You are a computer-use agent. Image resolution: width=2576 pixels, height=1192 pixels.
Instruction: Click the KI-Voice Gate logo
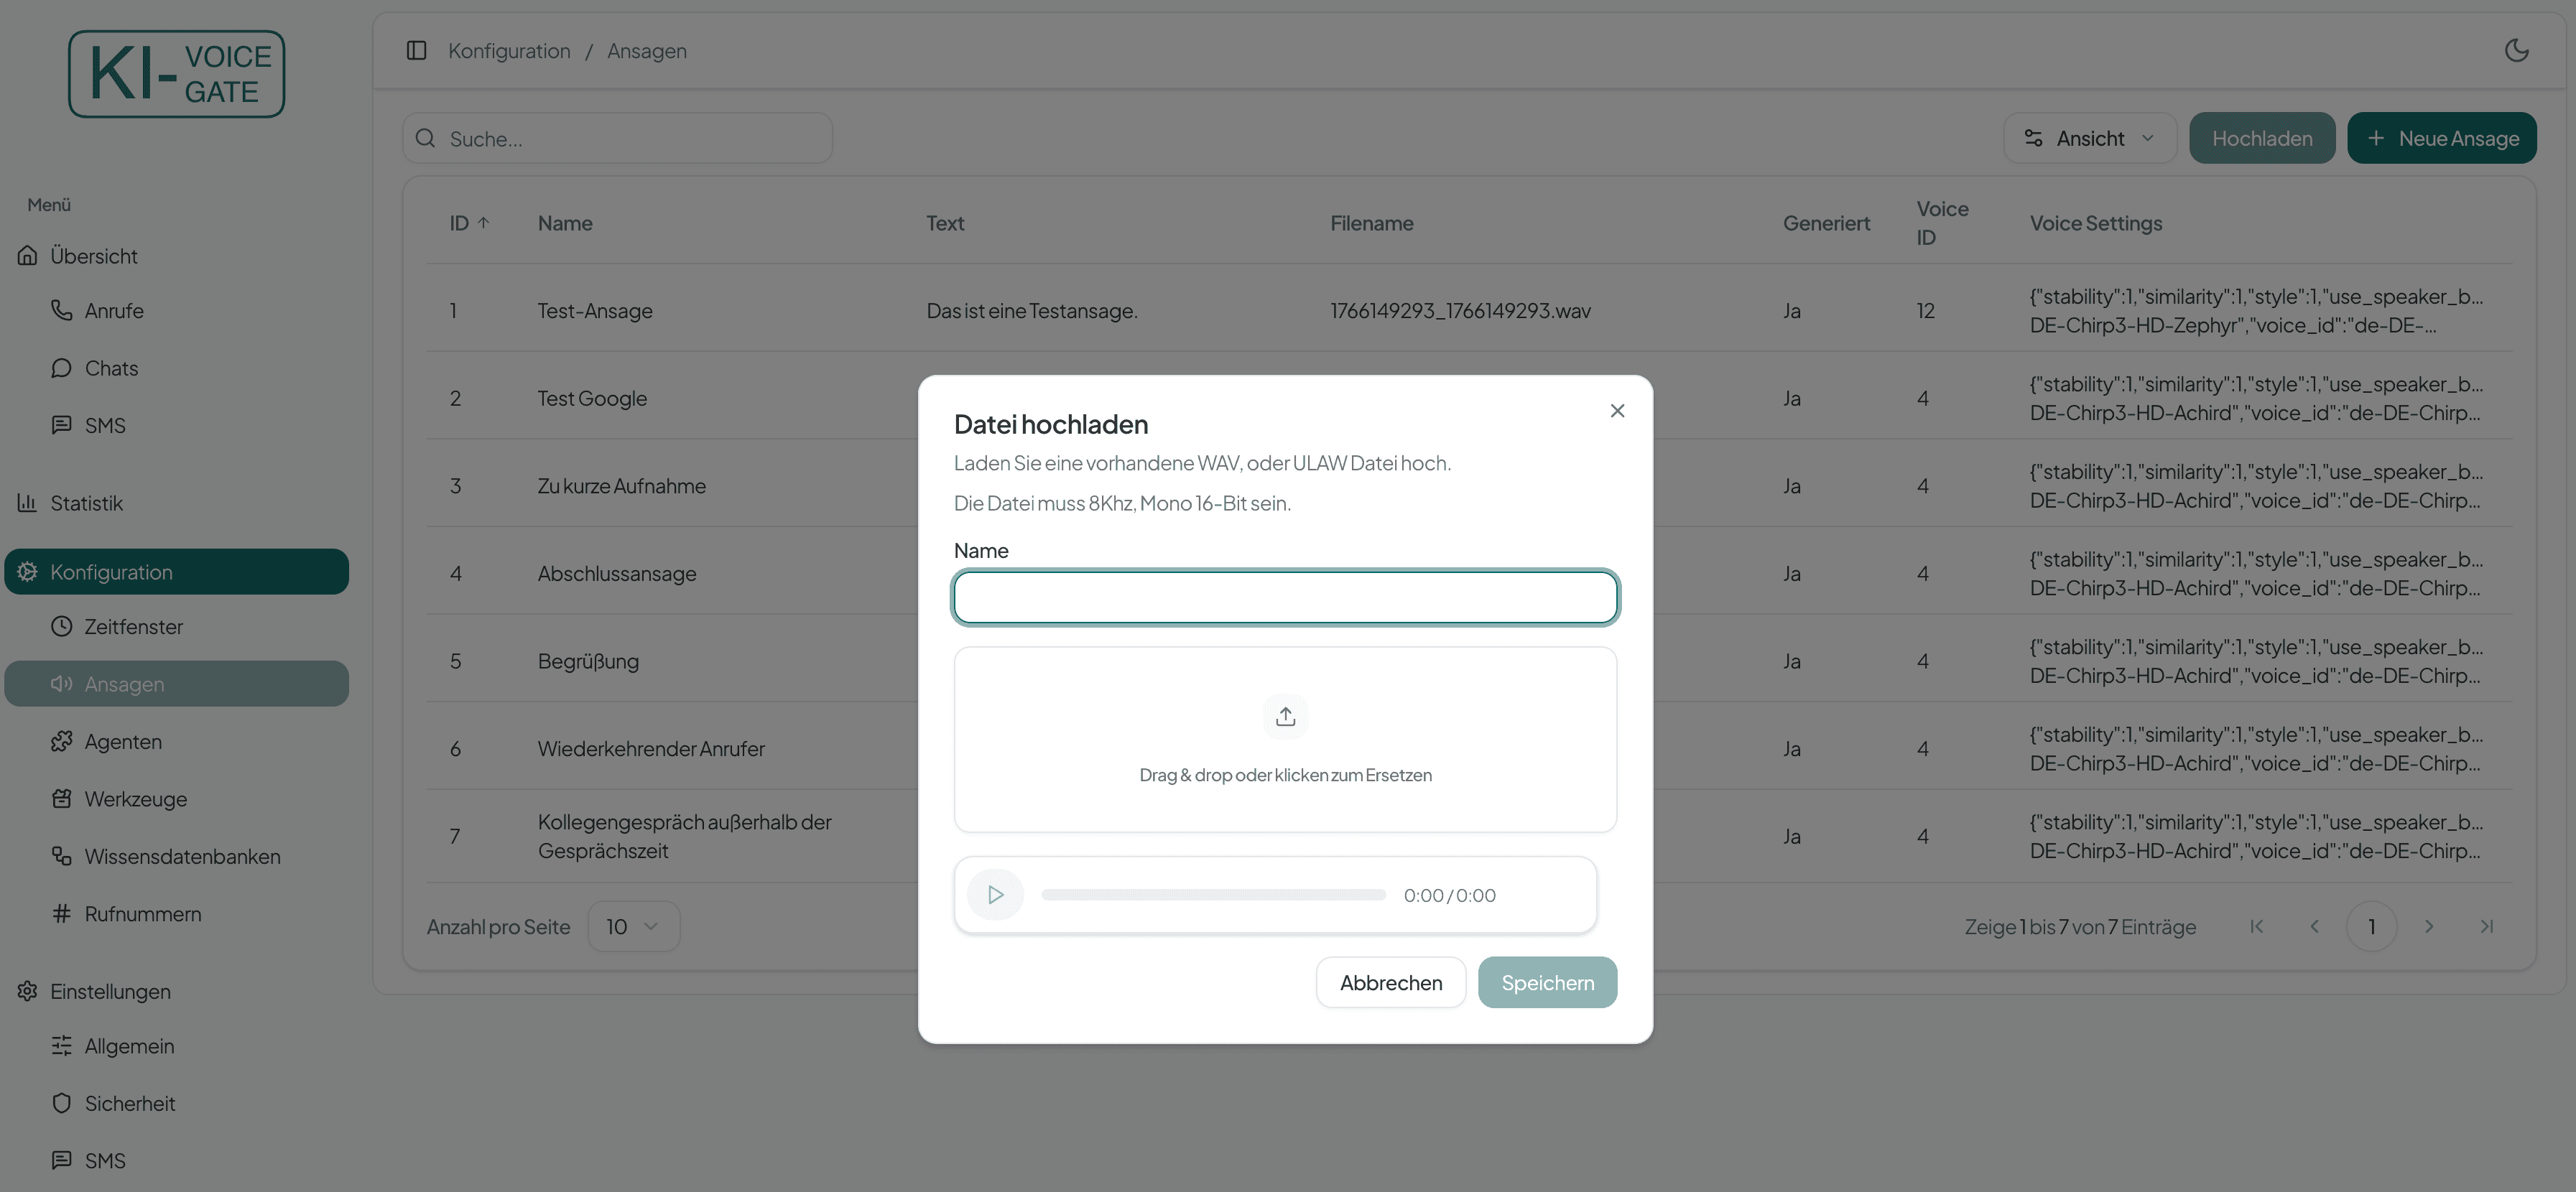pyautogui.click(x=176, y=74)
